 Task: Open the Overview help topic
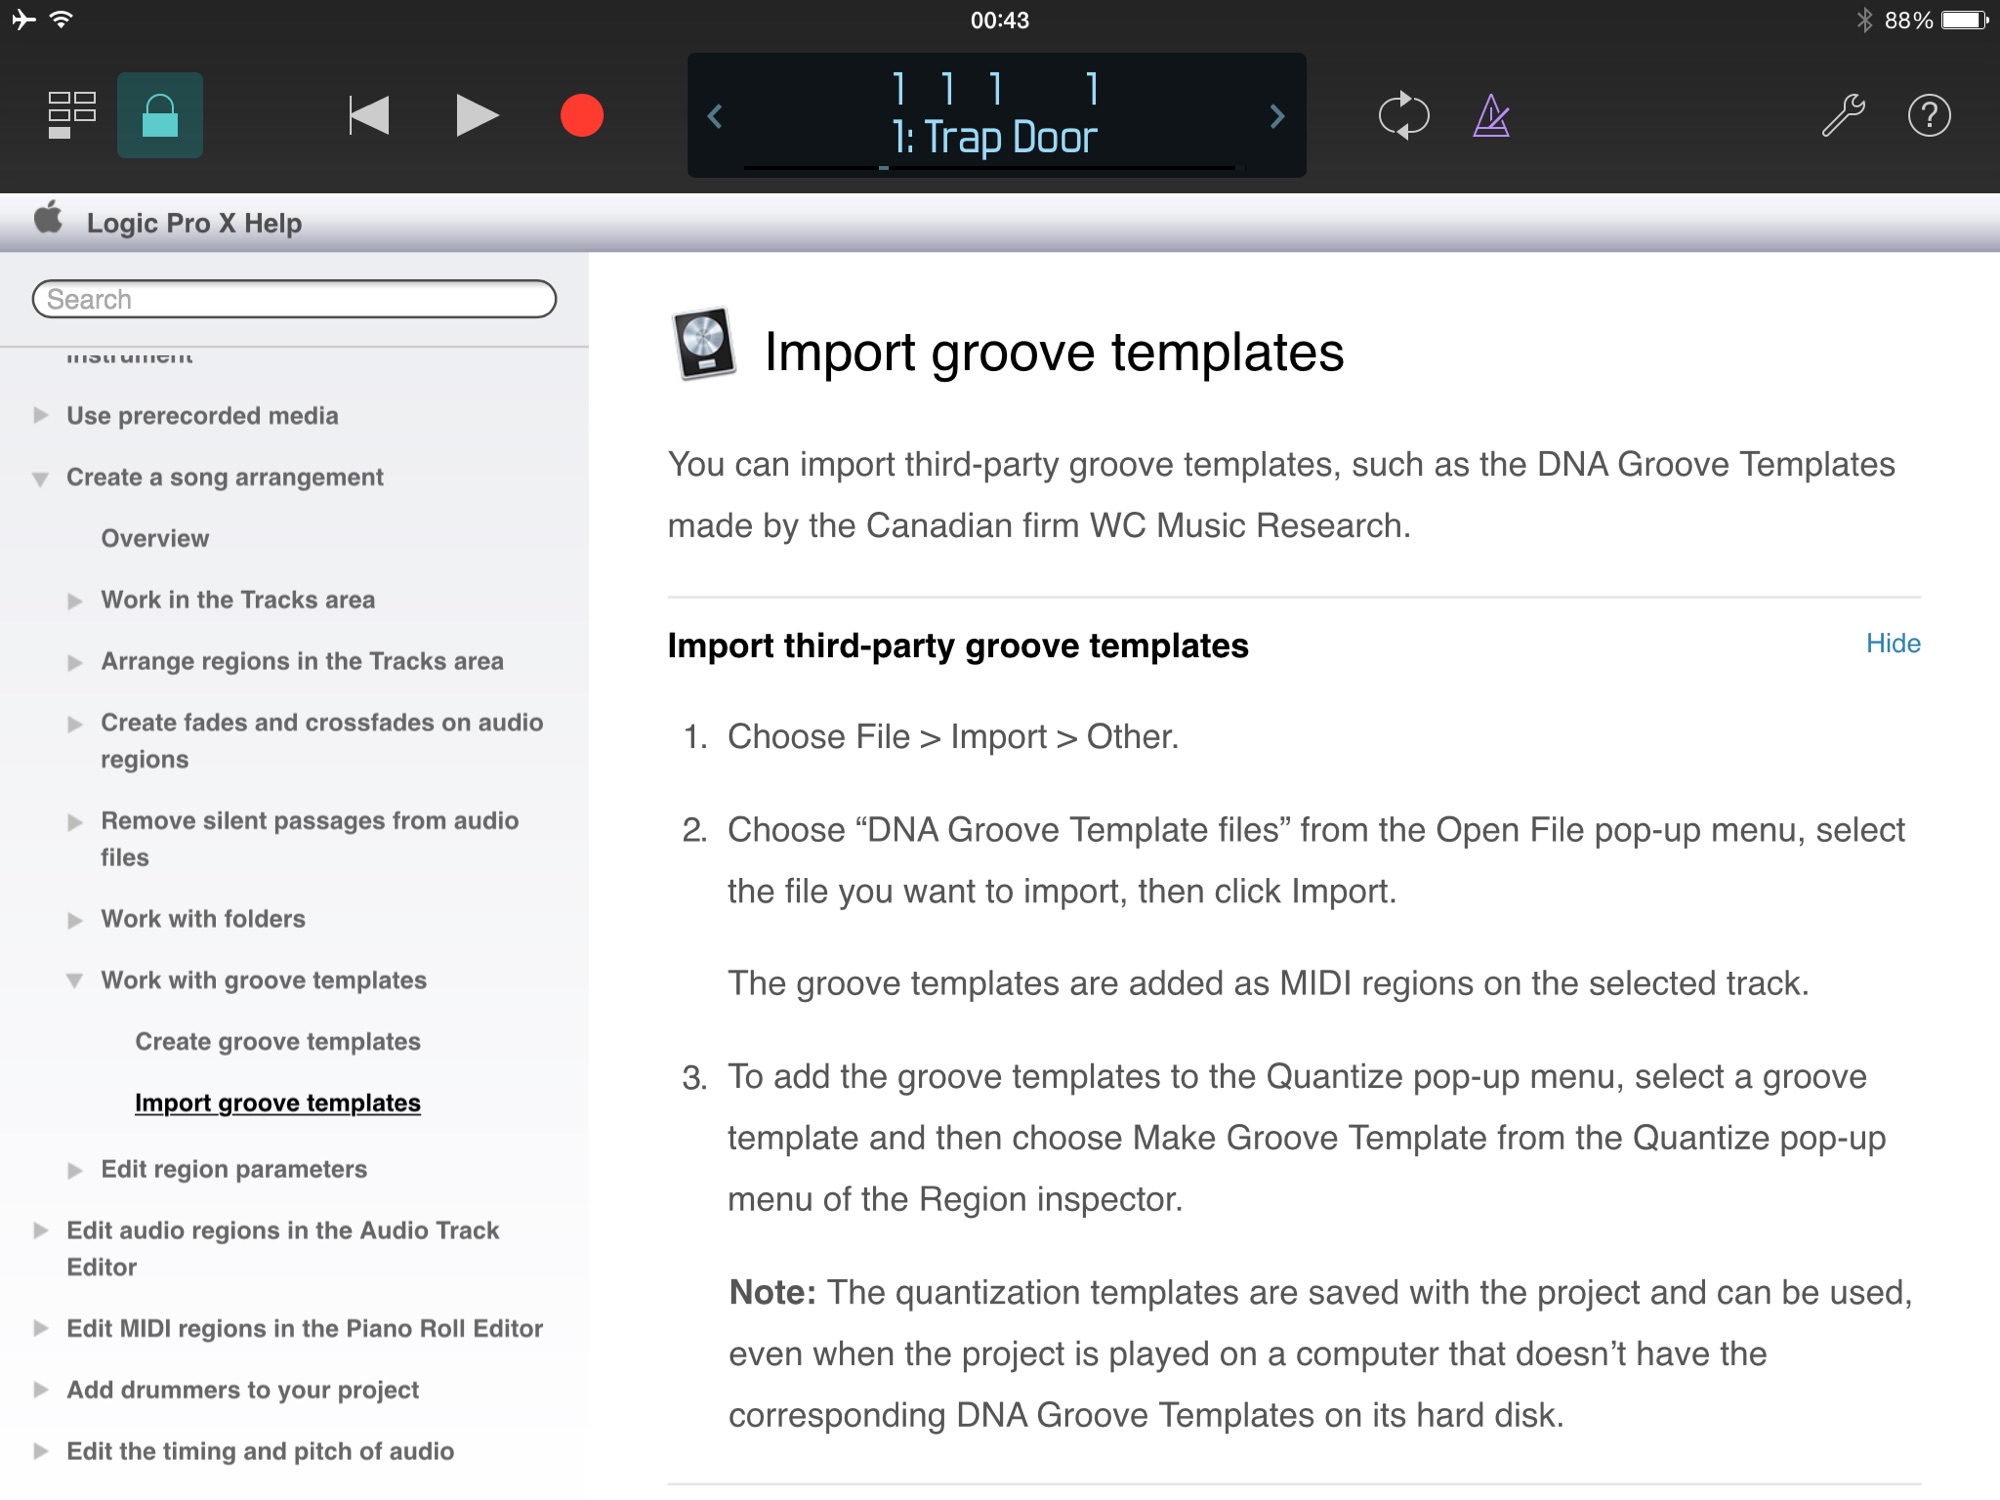(x=155, y=538)
